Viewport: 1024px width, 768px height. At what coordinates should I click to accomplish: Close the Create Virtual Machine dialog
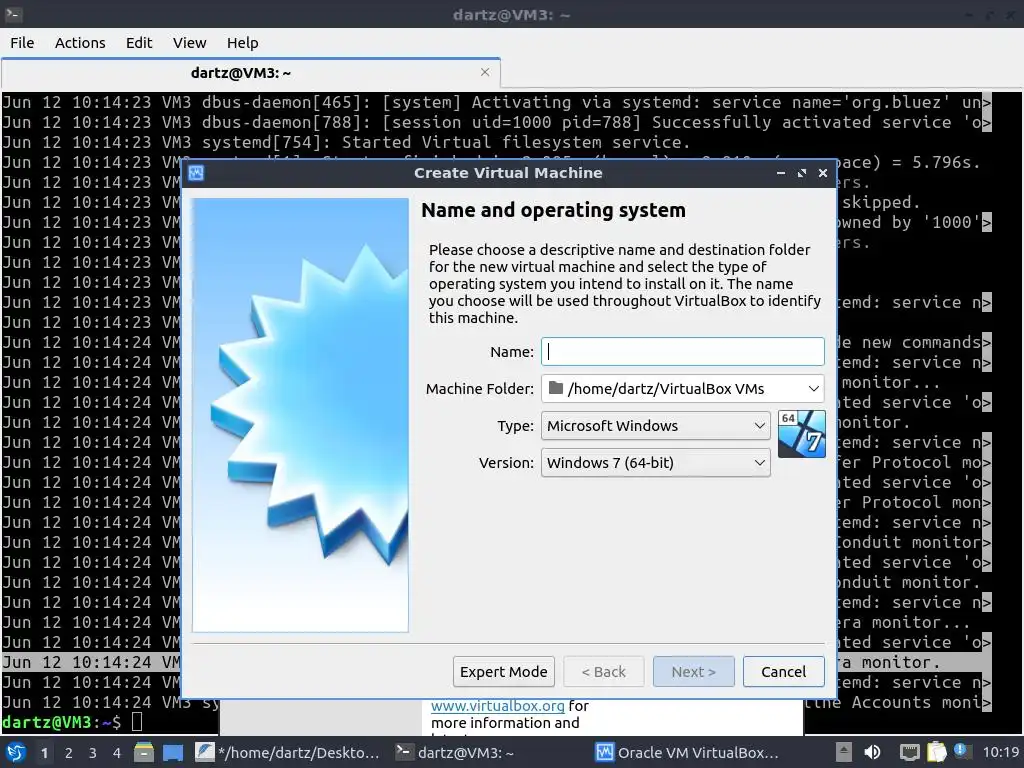point(823,173)
